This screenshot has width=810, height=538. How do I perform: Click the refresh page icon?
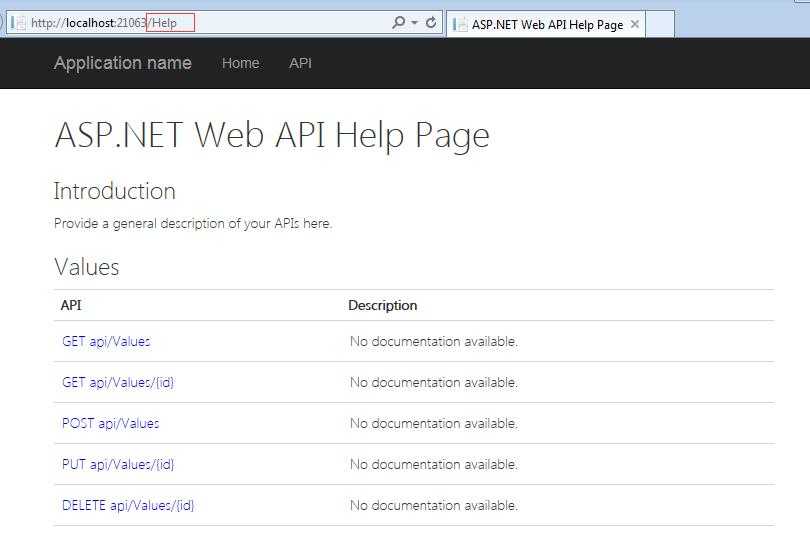pyautogui.click(x=431, y=22)
